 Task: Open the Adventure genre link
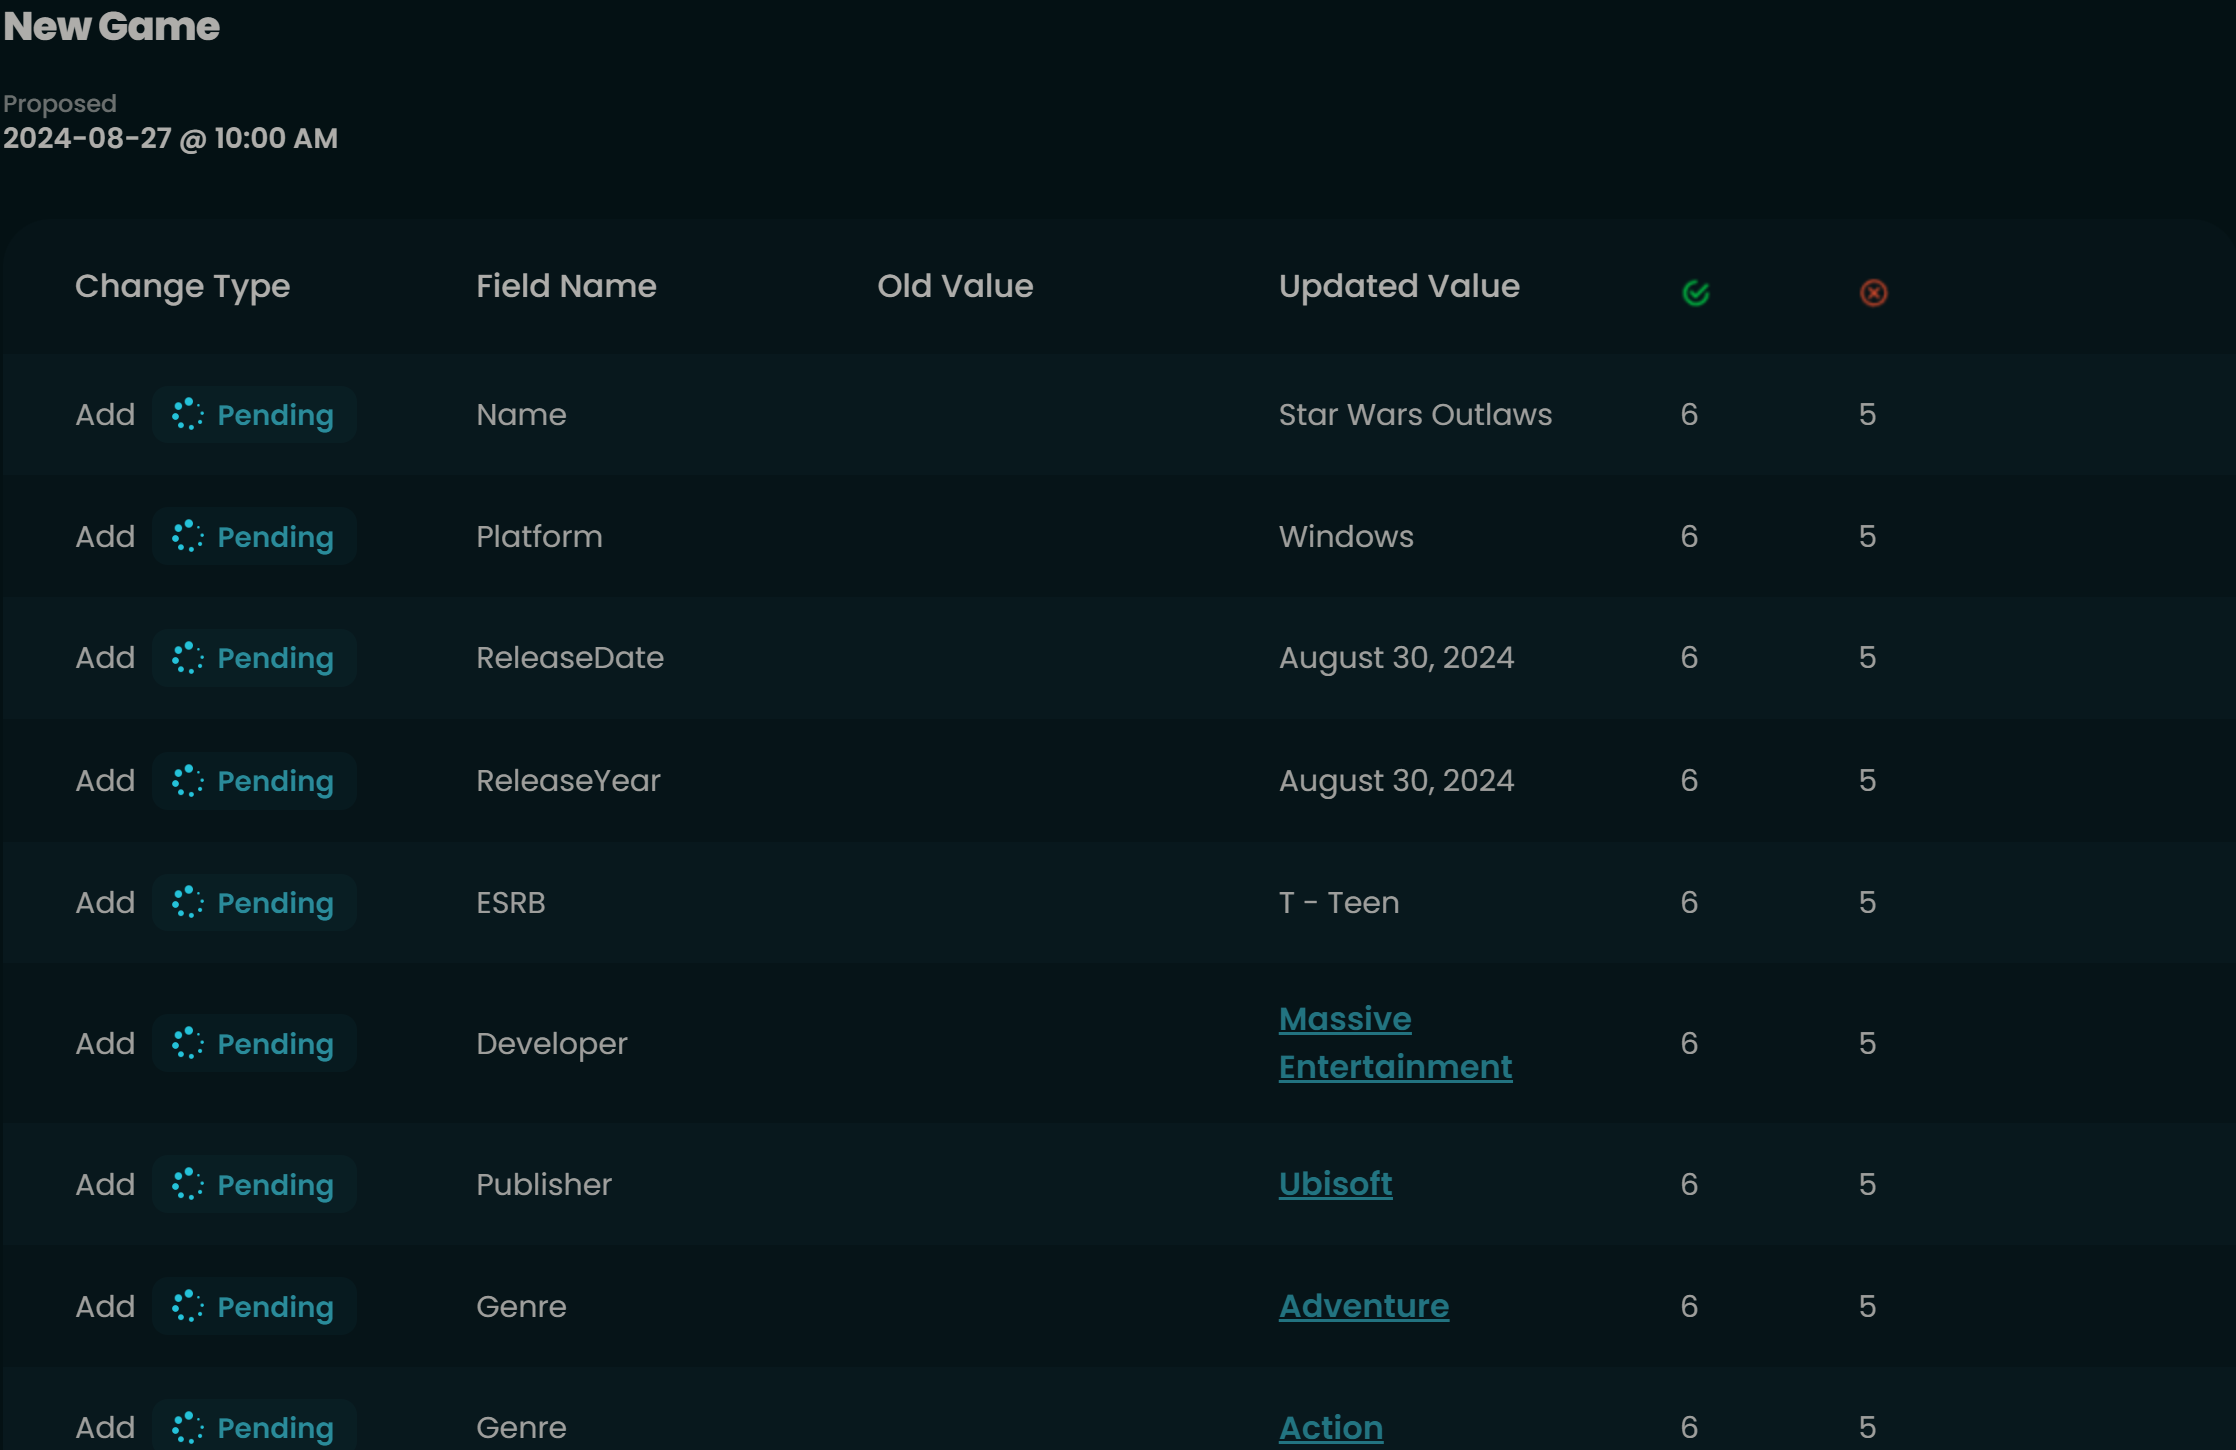click(1364, 1306)
